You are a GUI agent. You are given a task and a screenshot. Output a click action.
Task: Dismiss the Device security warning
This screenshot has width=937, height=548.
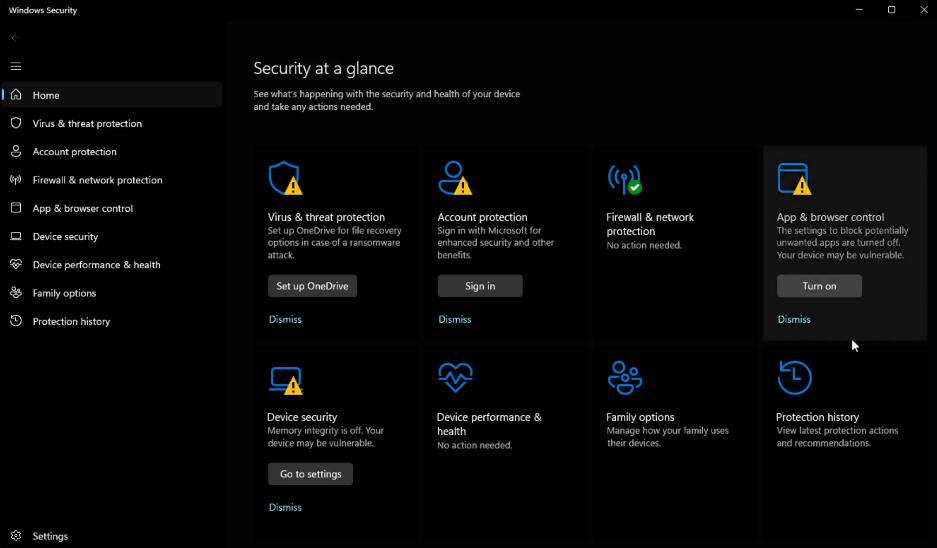285,507
